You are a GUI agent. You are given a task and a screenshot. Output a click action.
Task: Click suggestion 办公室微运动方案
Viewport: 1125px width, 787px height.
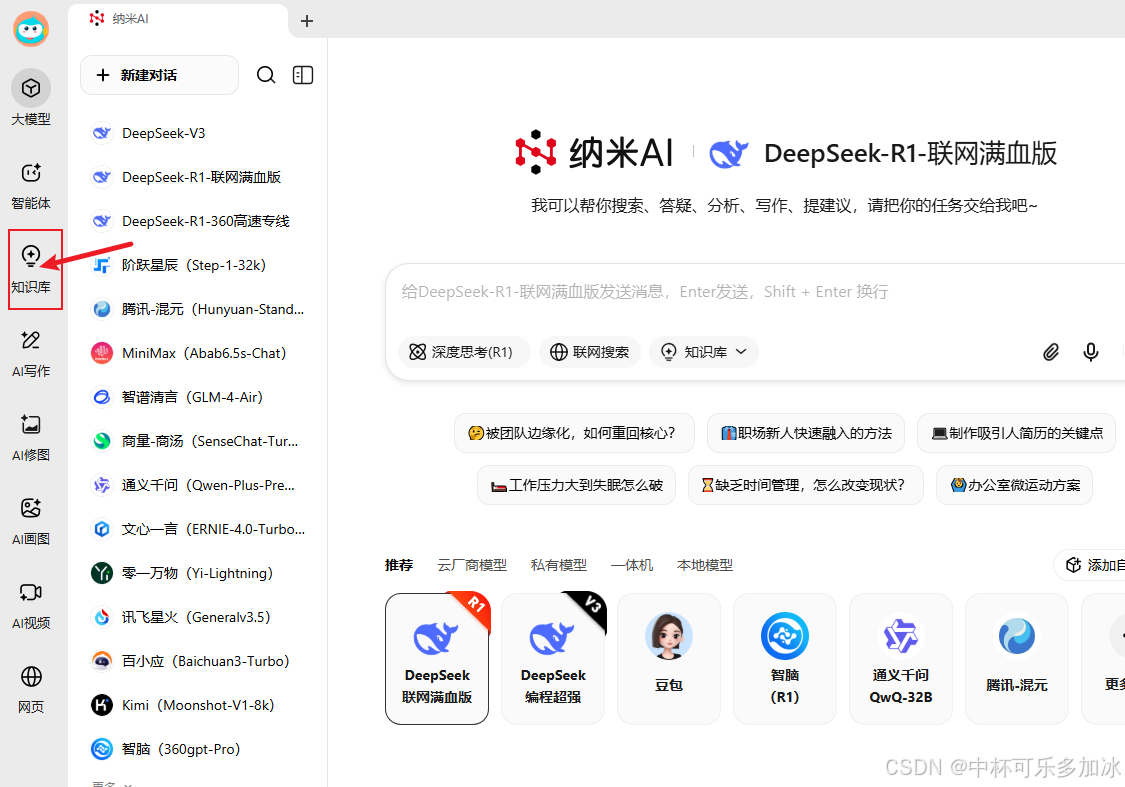click(1015, 485)
